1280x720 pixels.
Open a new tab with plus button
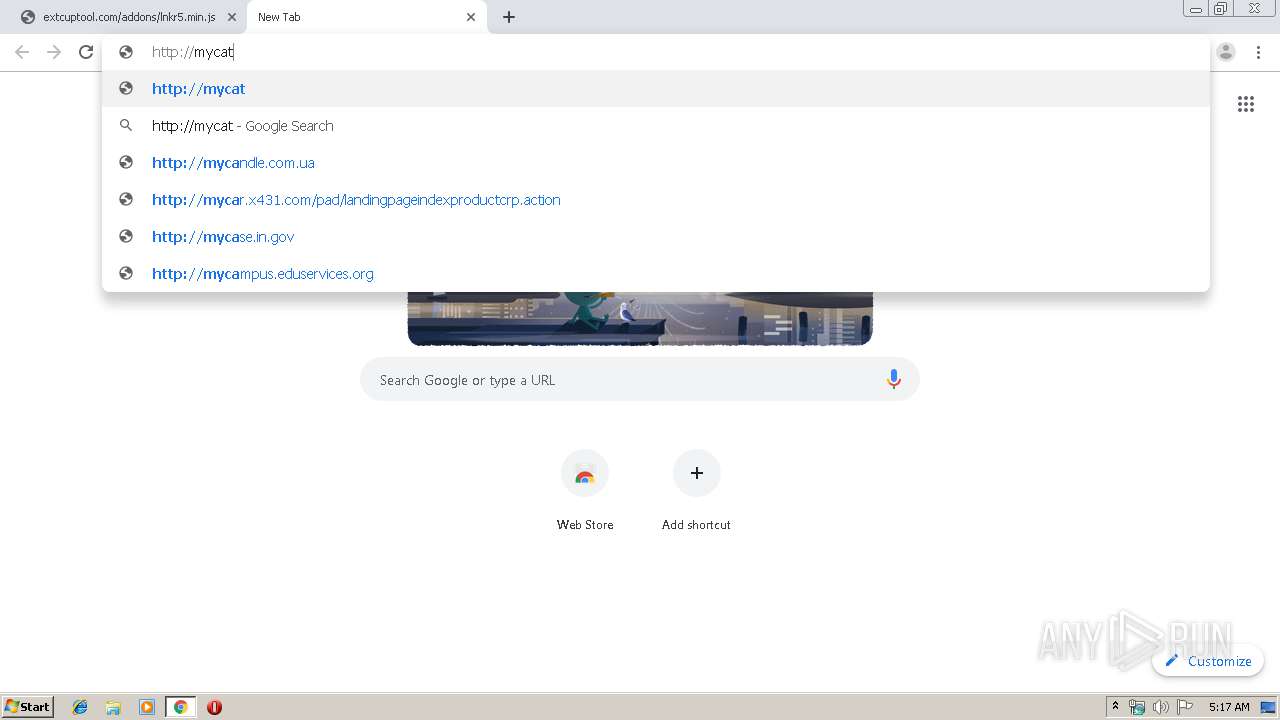[509, 17]
